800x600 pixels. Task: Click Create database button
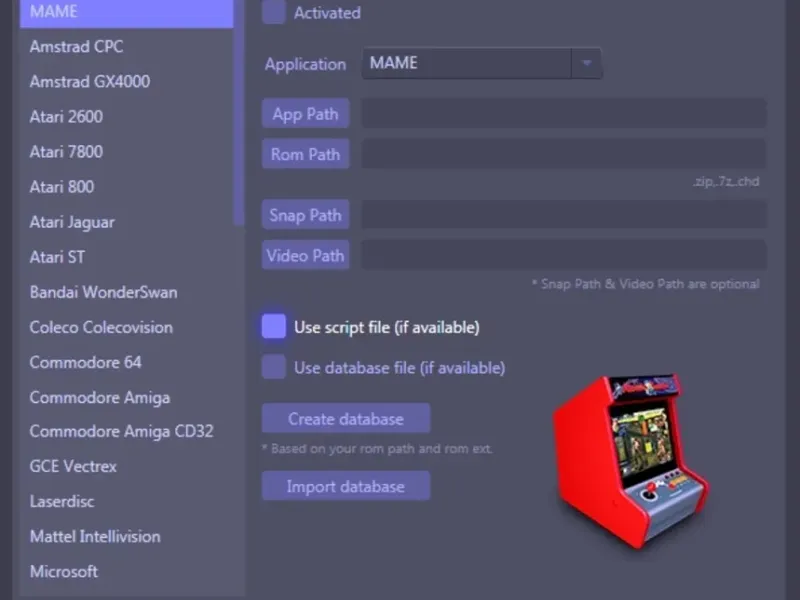coord(346,419)
